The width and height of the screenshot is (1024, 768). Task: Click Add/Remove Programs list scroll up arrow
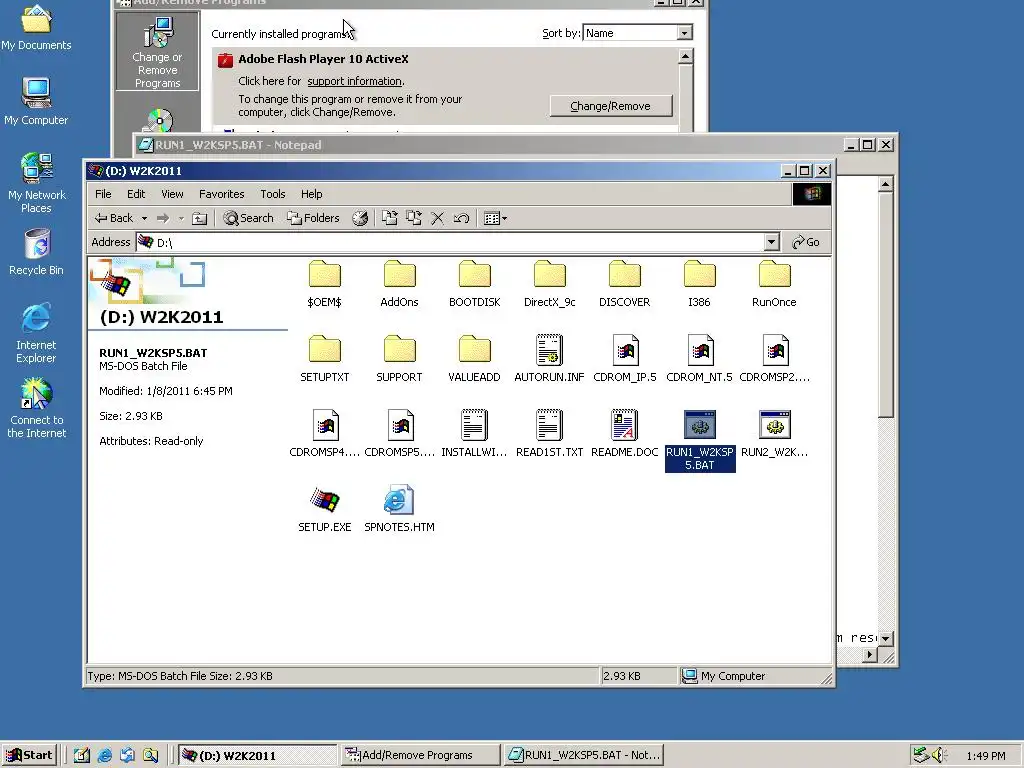[x=685, y=57]
